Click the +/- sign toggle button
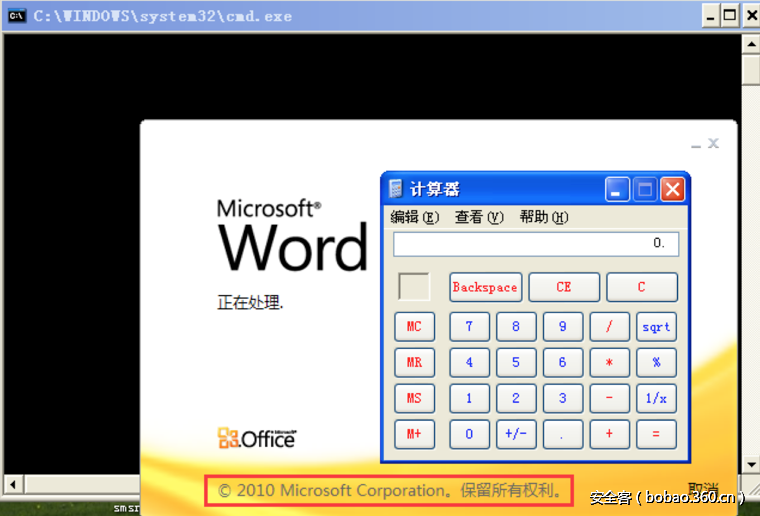The width and height of the screenshot is (760, 516). (516, 434)
